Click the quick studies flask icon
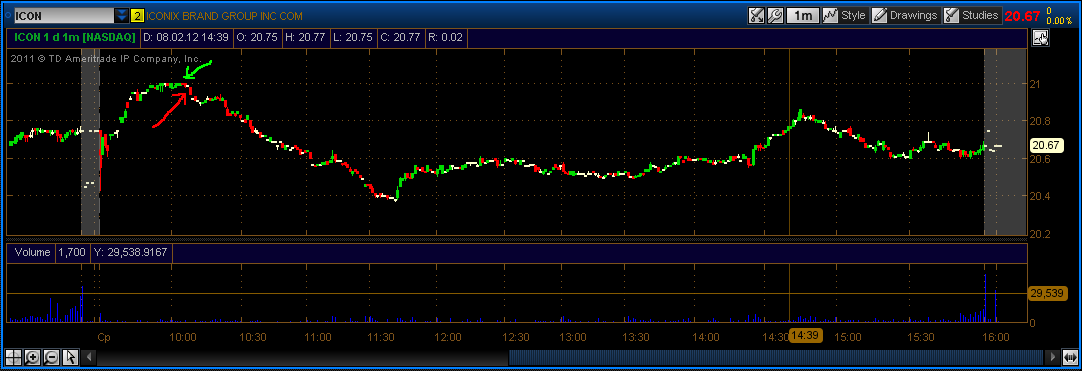 pyautogui.click(x=757, y=15)
